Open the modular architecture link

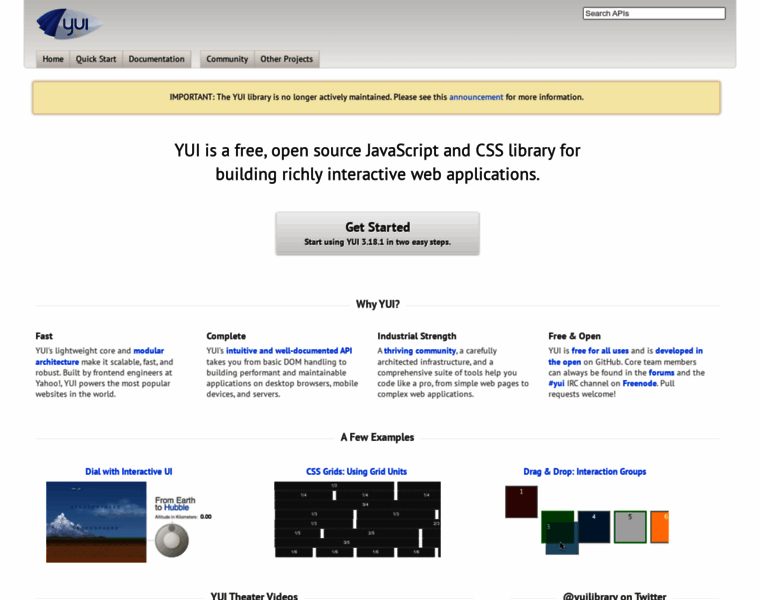click(99, 356)
